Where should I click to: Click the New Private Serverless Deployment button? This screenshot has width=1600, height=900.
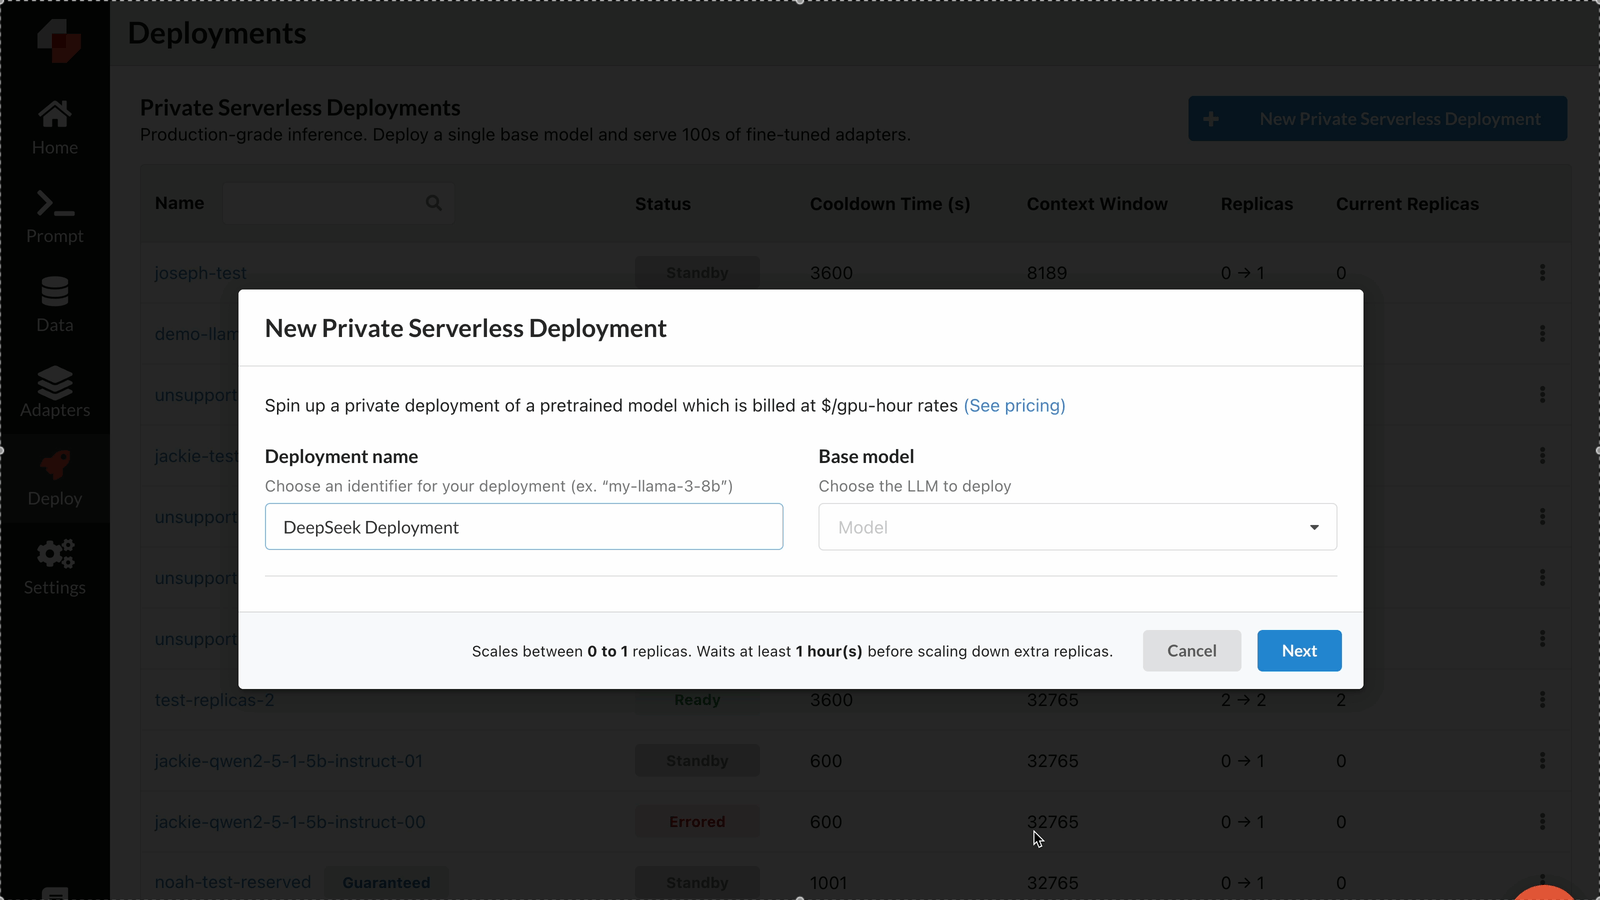[x=1377, y=118]
